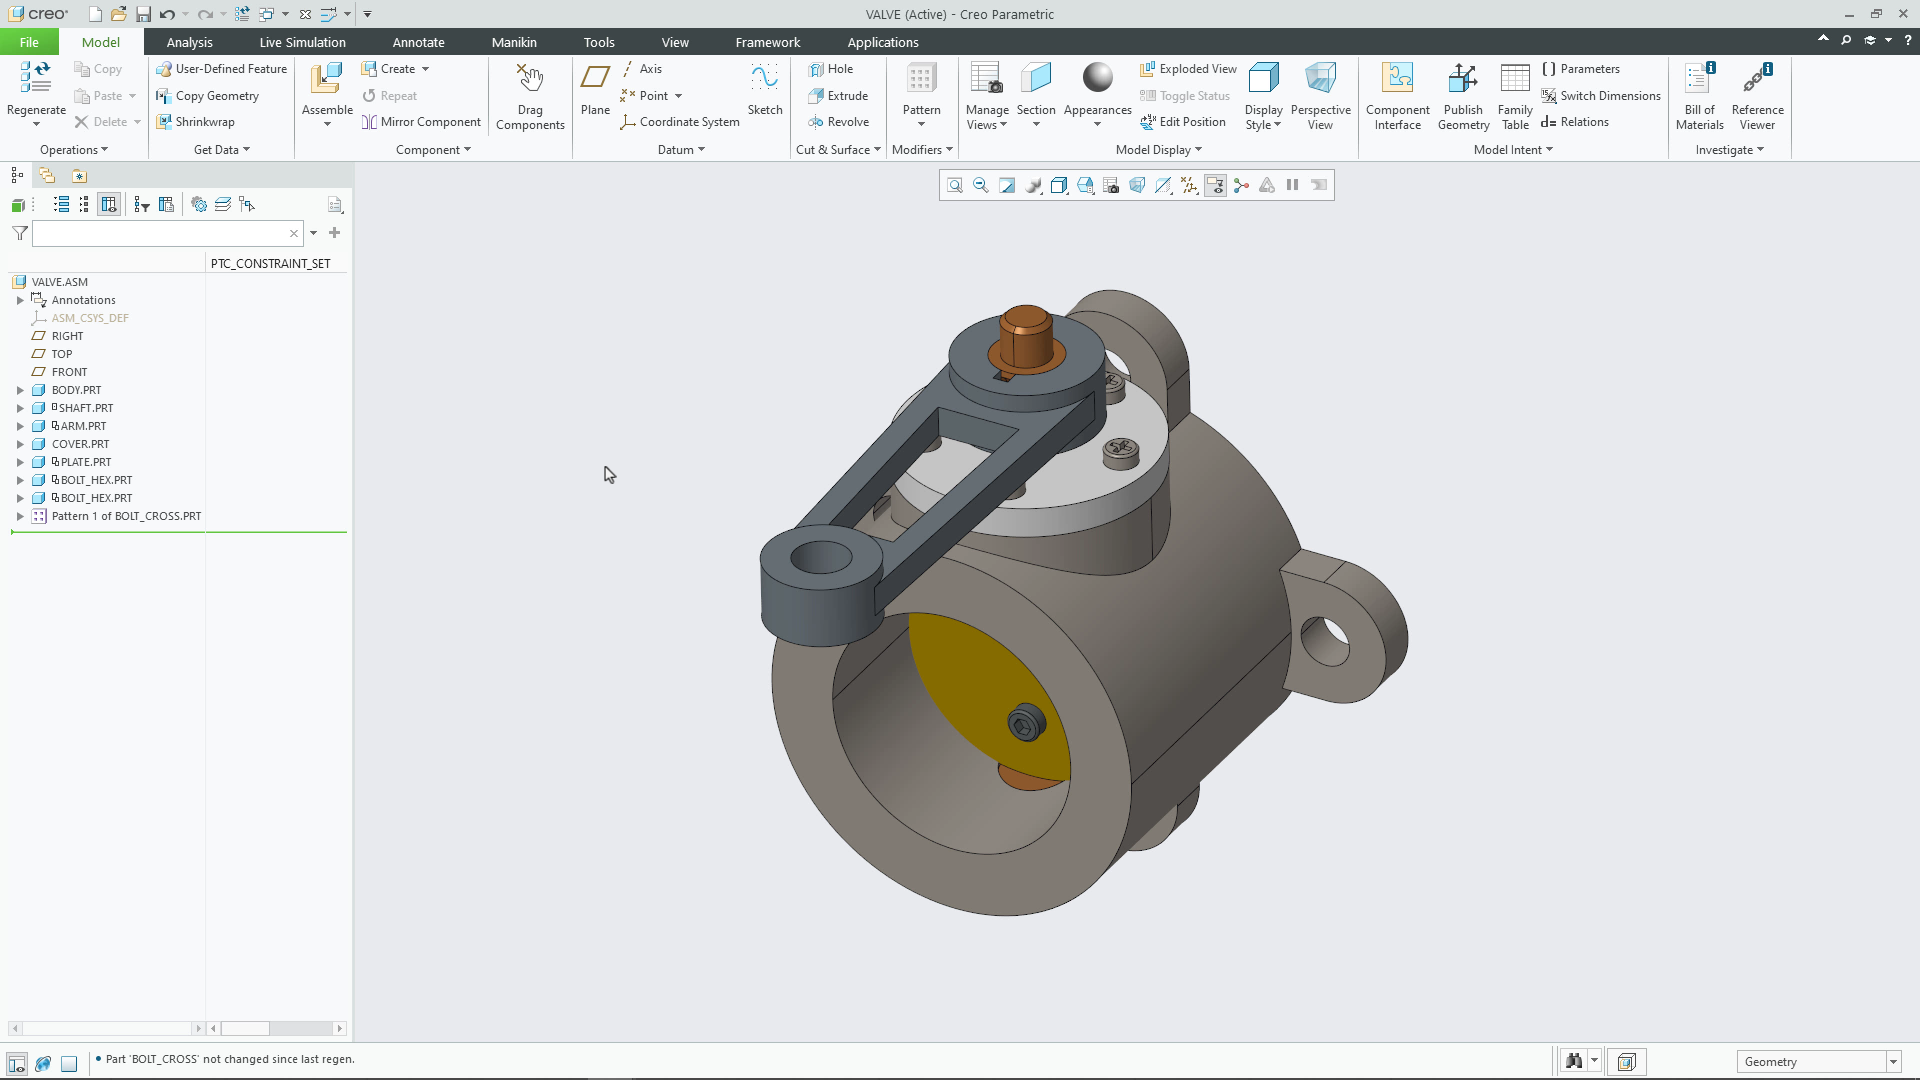This screenshot has height=1080, width=1920.
Task: Click the Pattern tool icon
Action: (921, 78)
